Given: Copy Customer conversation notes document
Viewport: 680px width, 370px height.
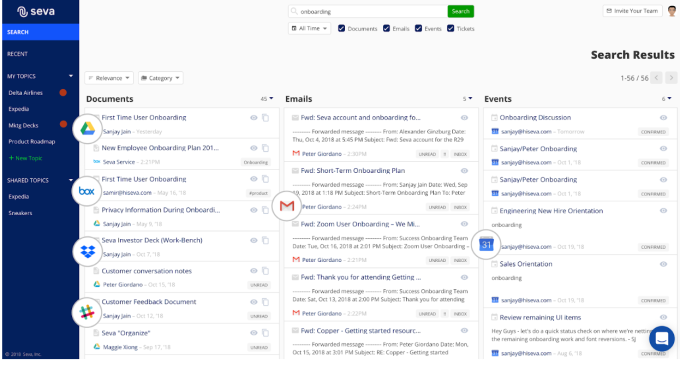Looking at the screenshot, I should coord(265,271).
